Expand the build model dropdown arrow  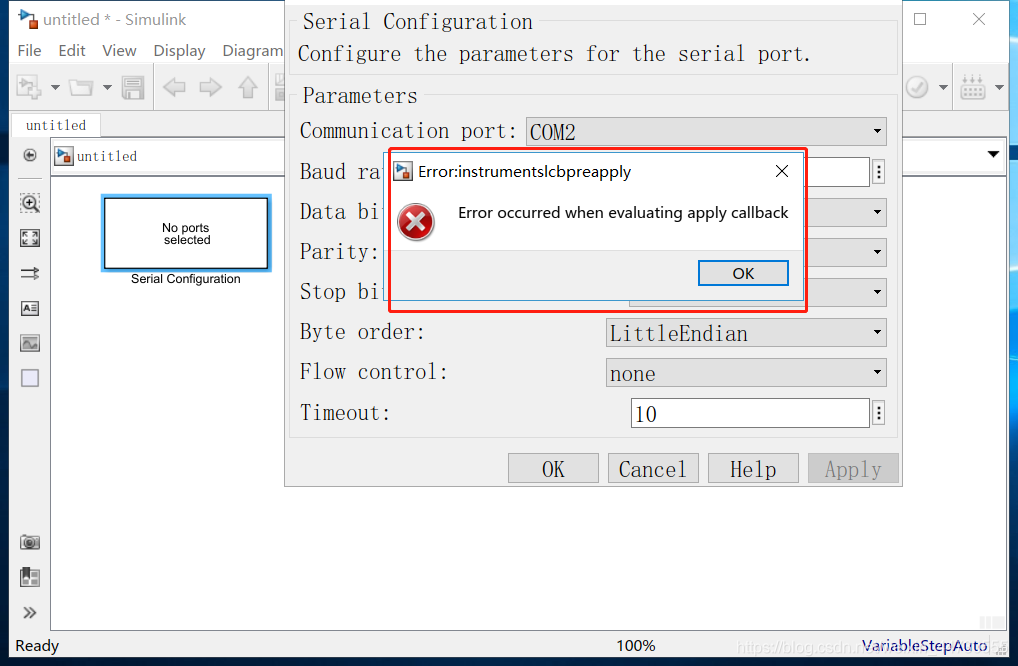(999, 87)
